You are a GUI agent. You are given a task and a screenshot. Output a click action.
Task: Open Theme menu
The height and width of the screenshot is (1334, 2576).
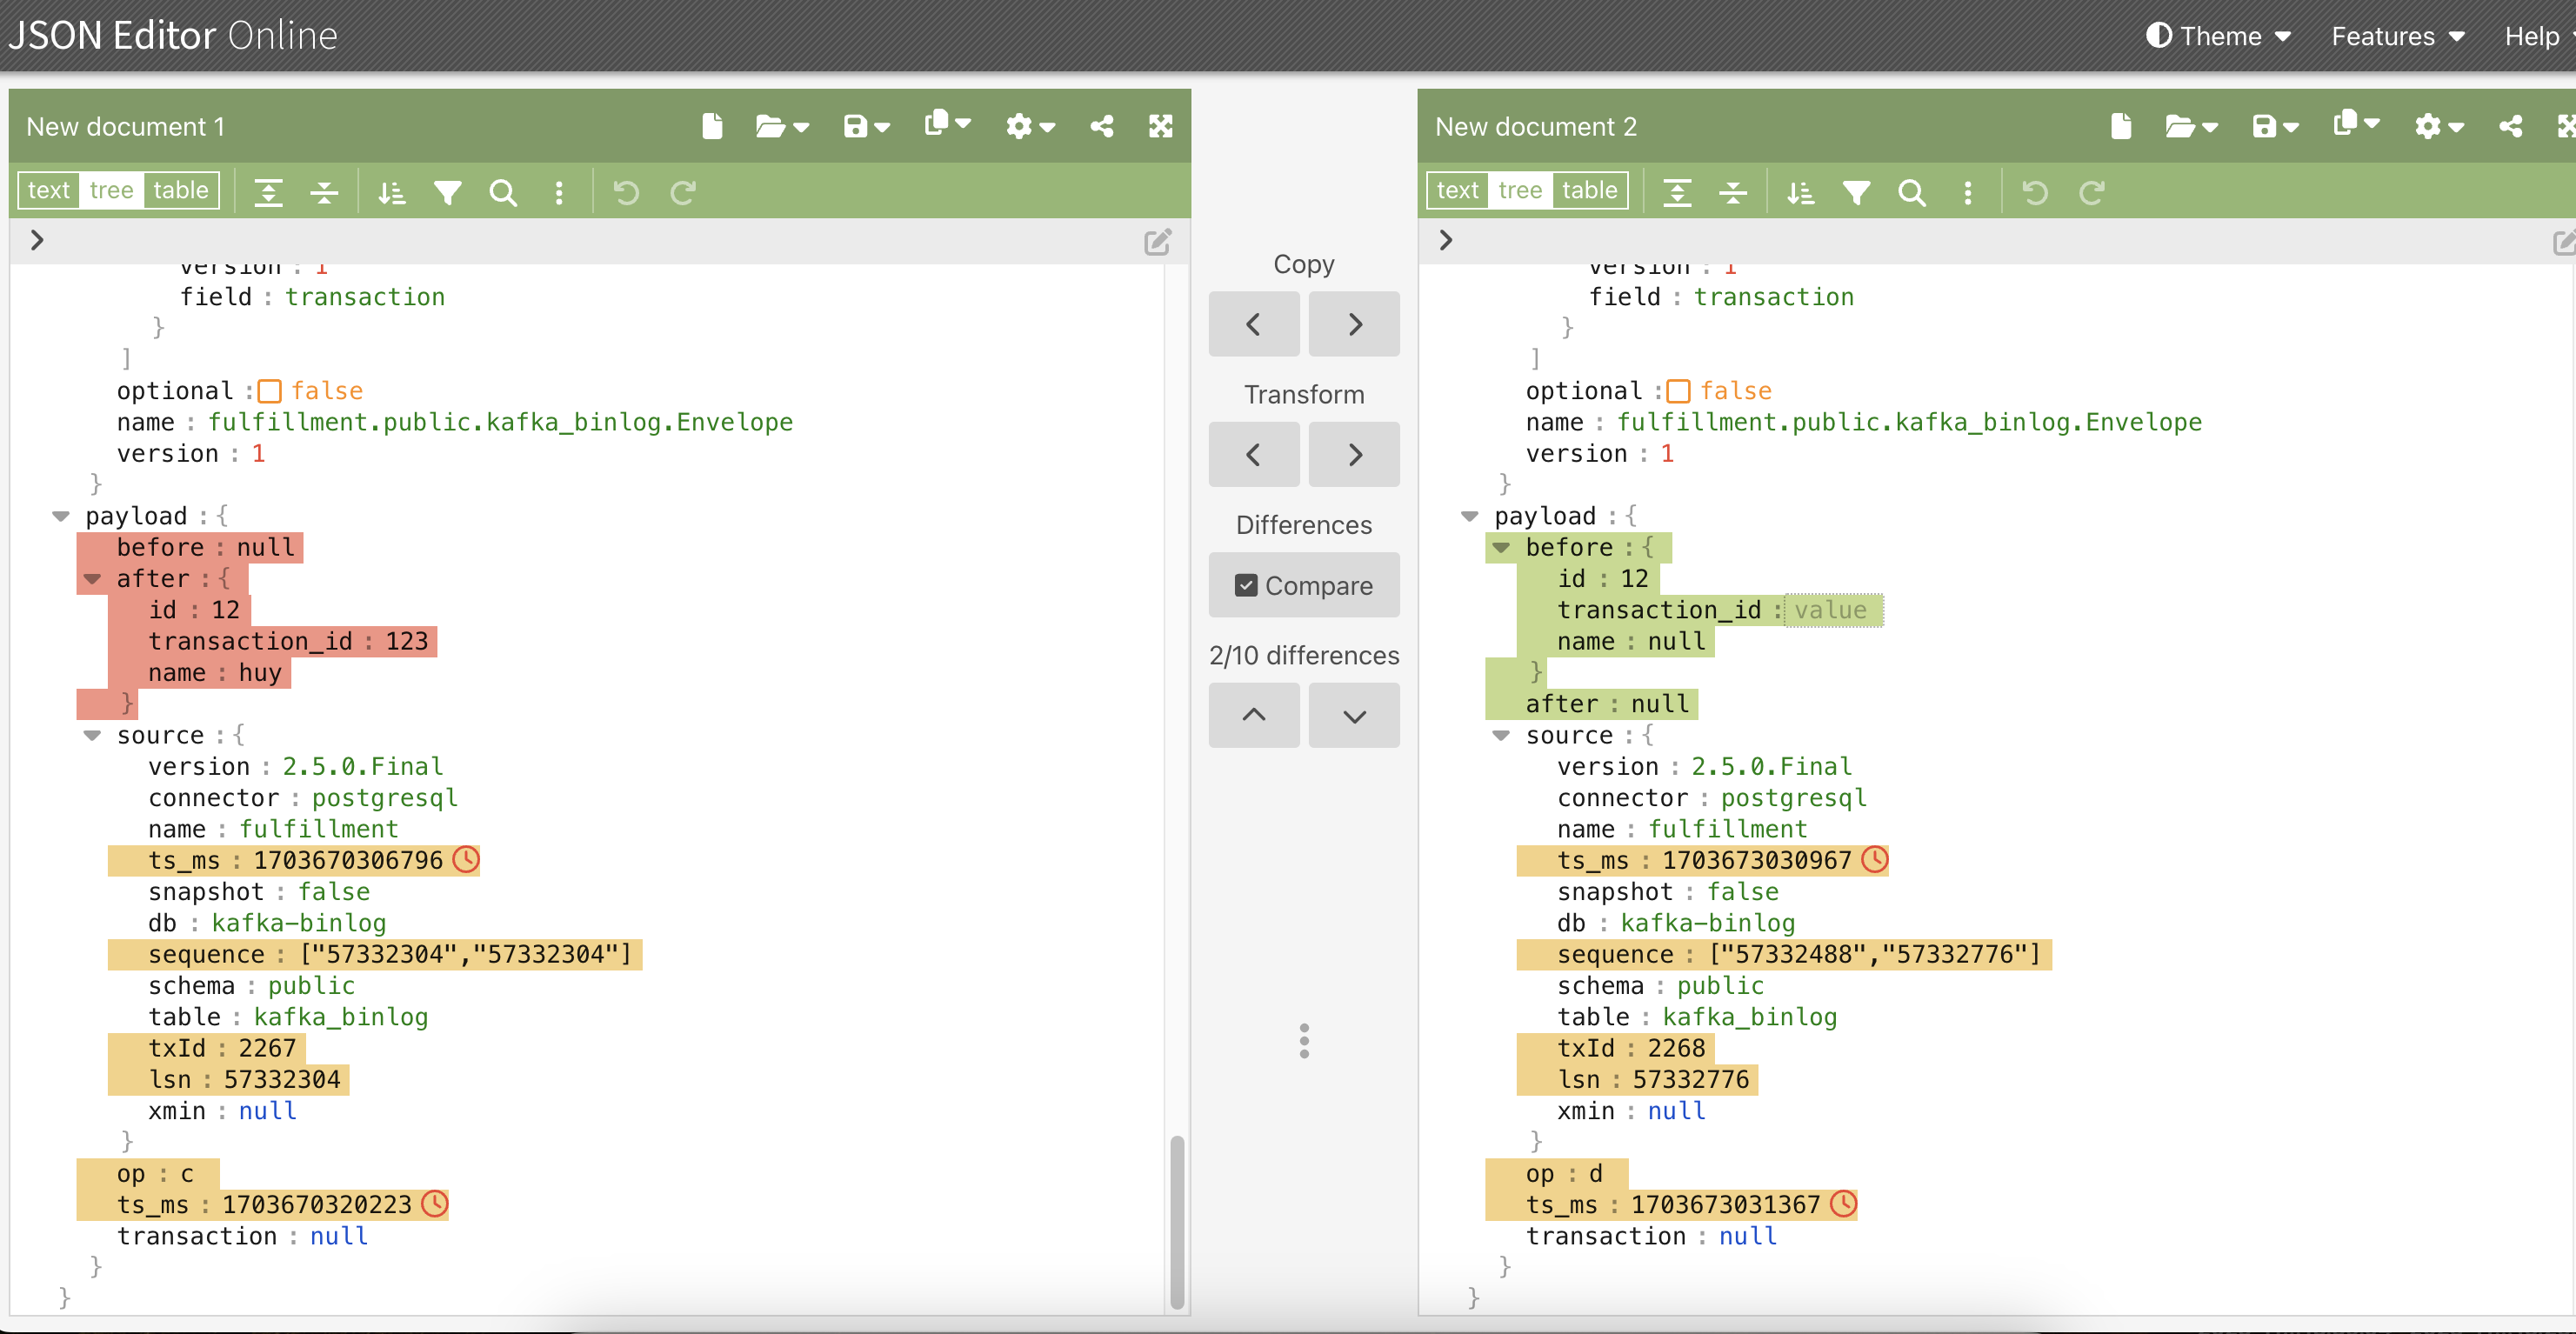click(x=2218, y=36)
